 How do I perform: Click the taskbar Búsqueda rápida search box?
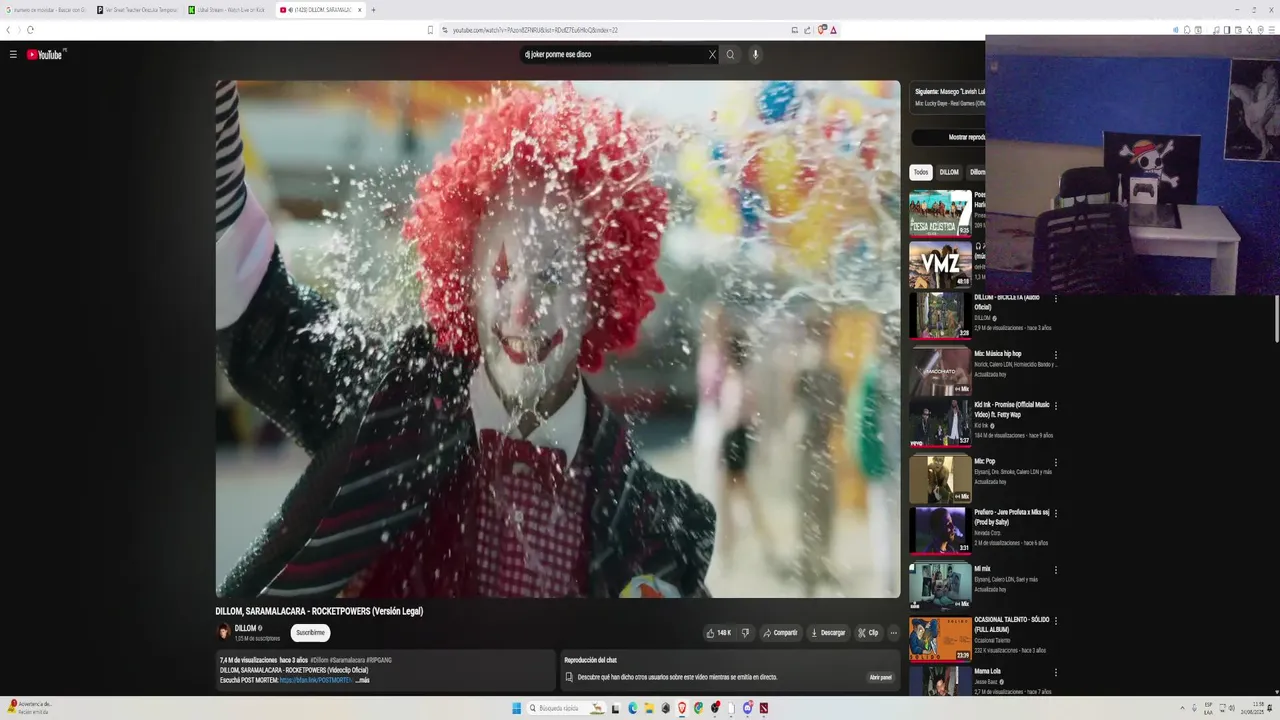567,708
